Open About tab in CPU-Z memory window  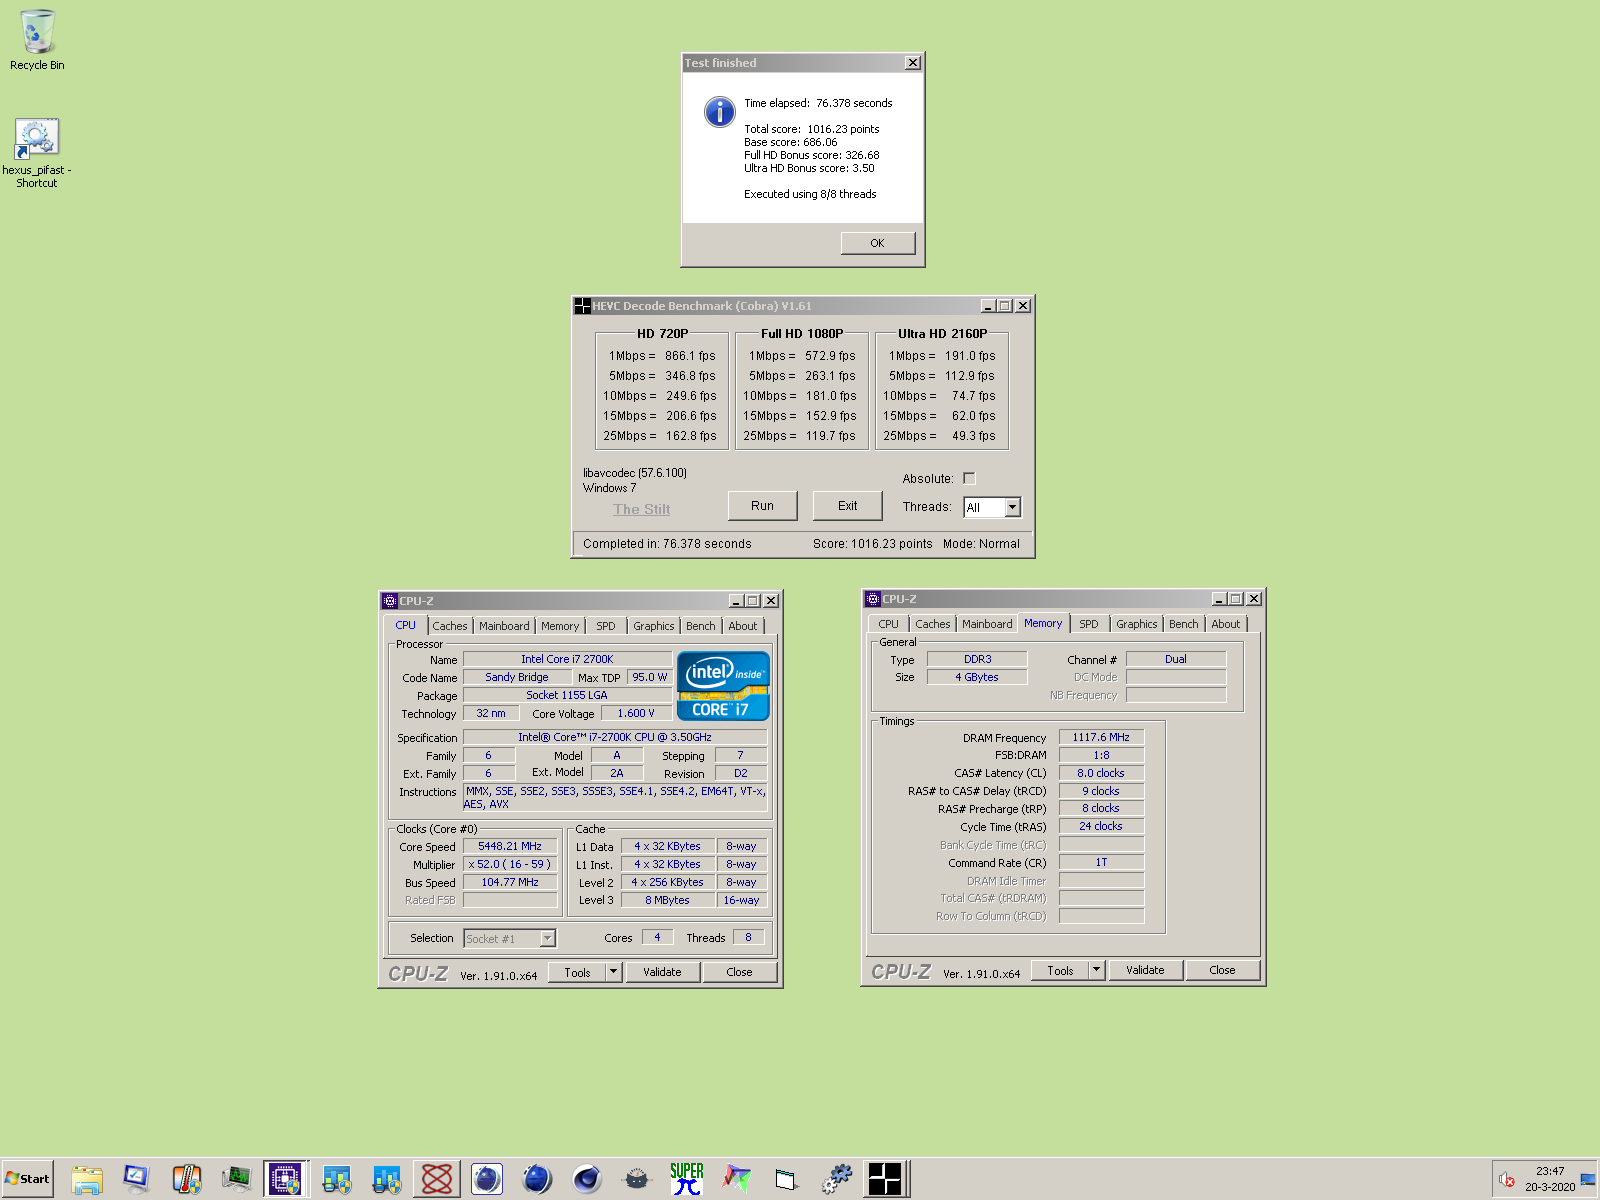point(1226,624)
